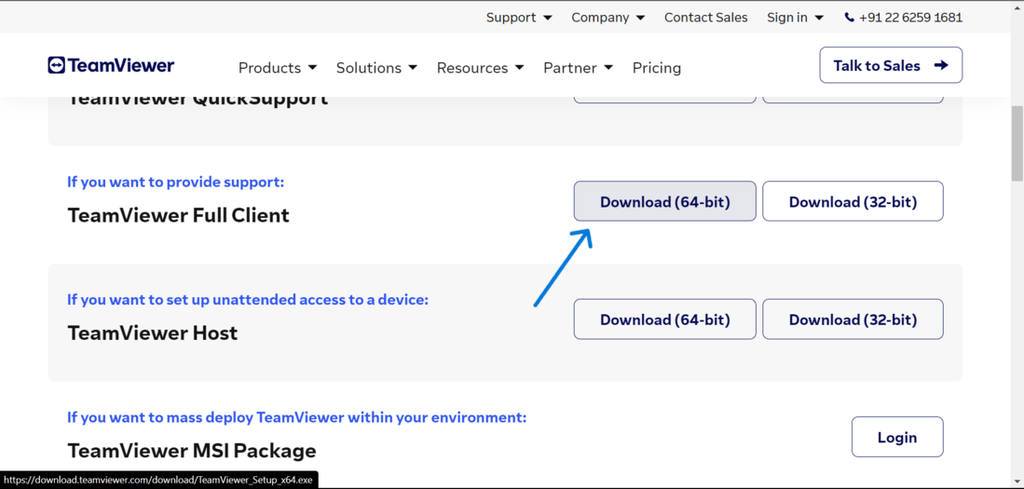This screenshot has height=489, width=1024.
Task: Expand the Sign in dropdown
Action: pyautogui.click(x=795, y=17)
